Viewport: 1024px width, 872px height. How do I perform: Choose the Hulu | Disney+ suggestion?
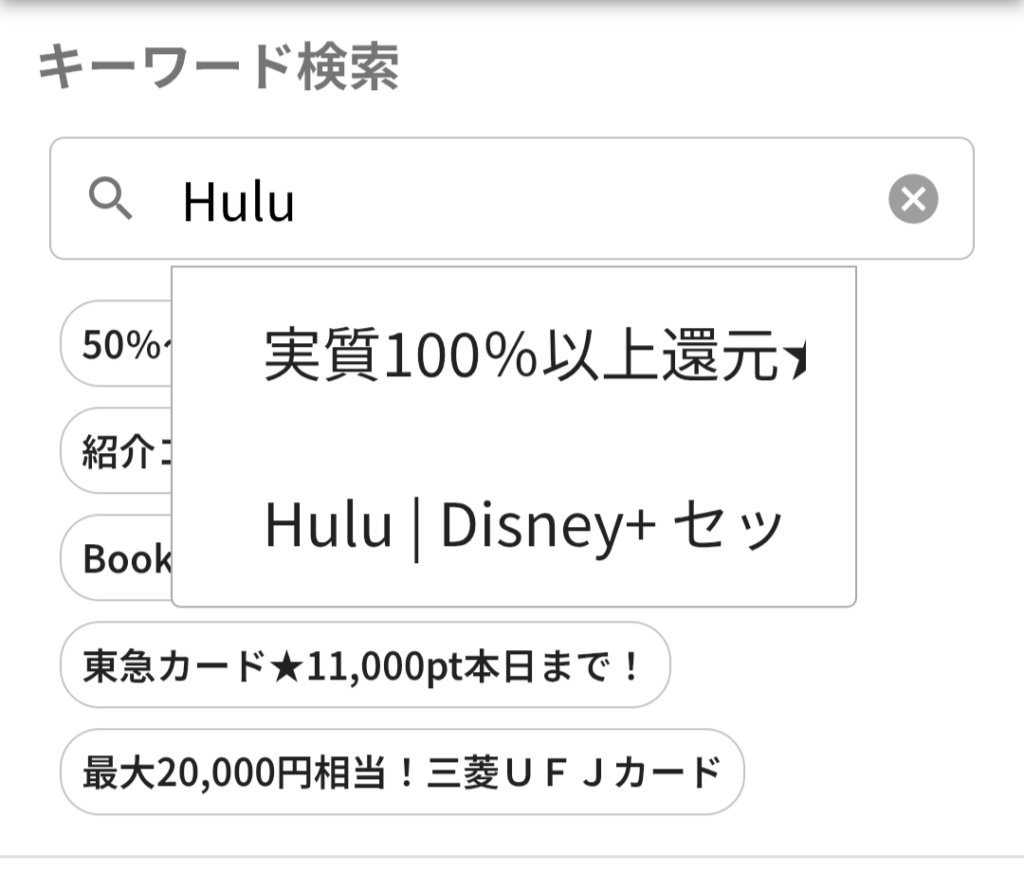tap(522, 527)
